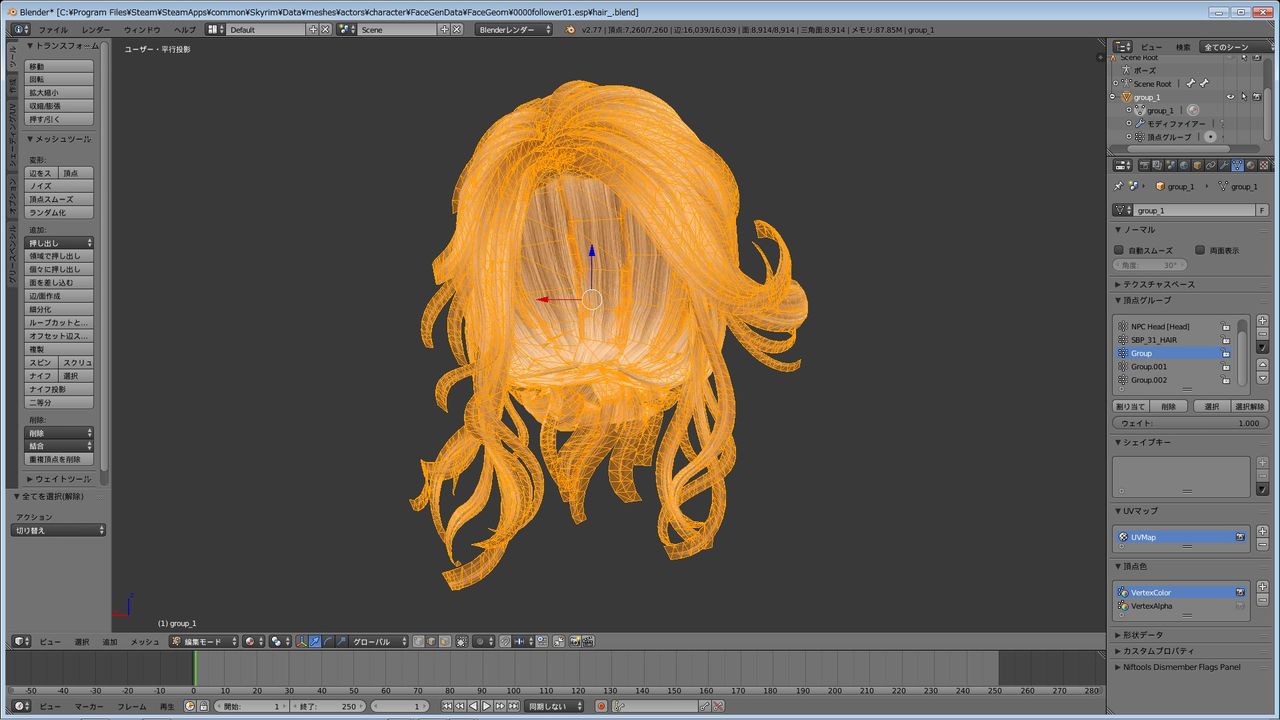Viewport: 1280px width, 720px height.
Task: Expand the 形状データ panel
Action: point(1143,635)
